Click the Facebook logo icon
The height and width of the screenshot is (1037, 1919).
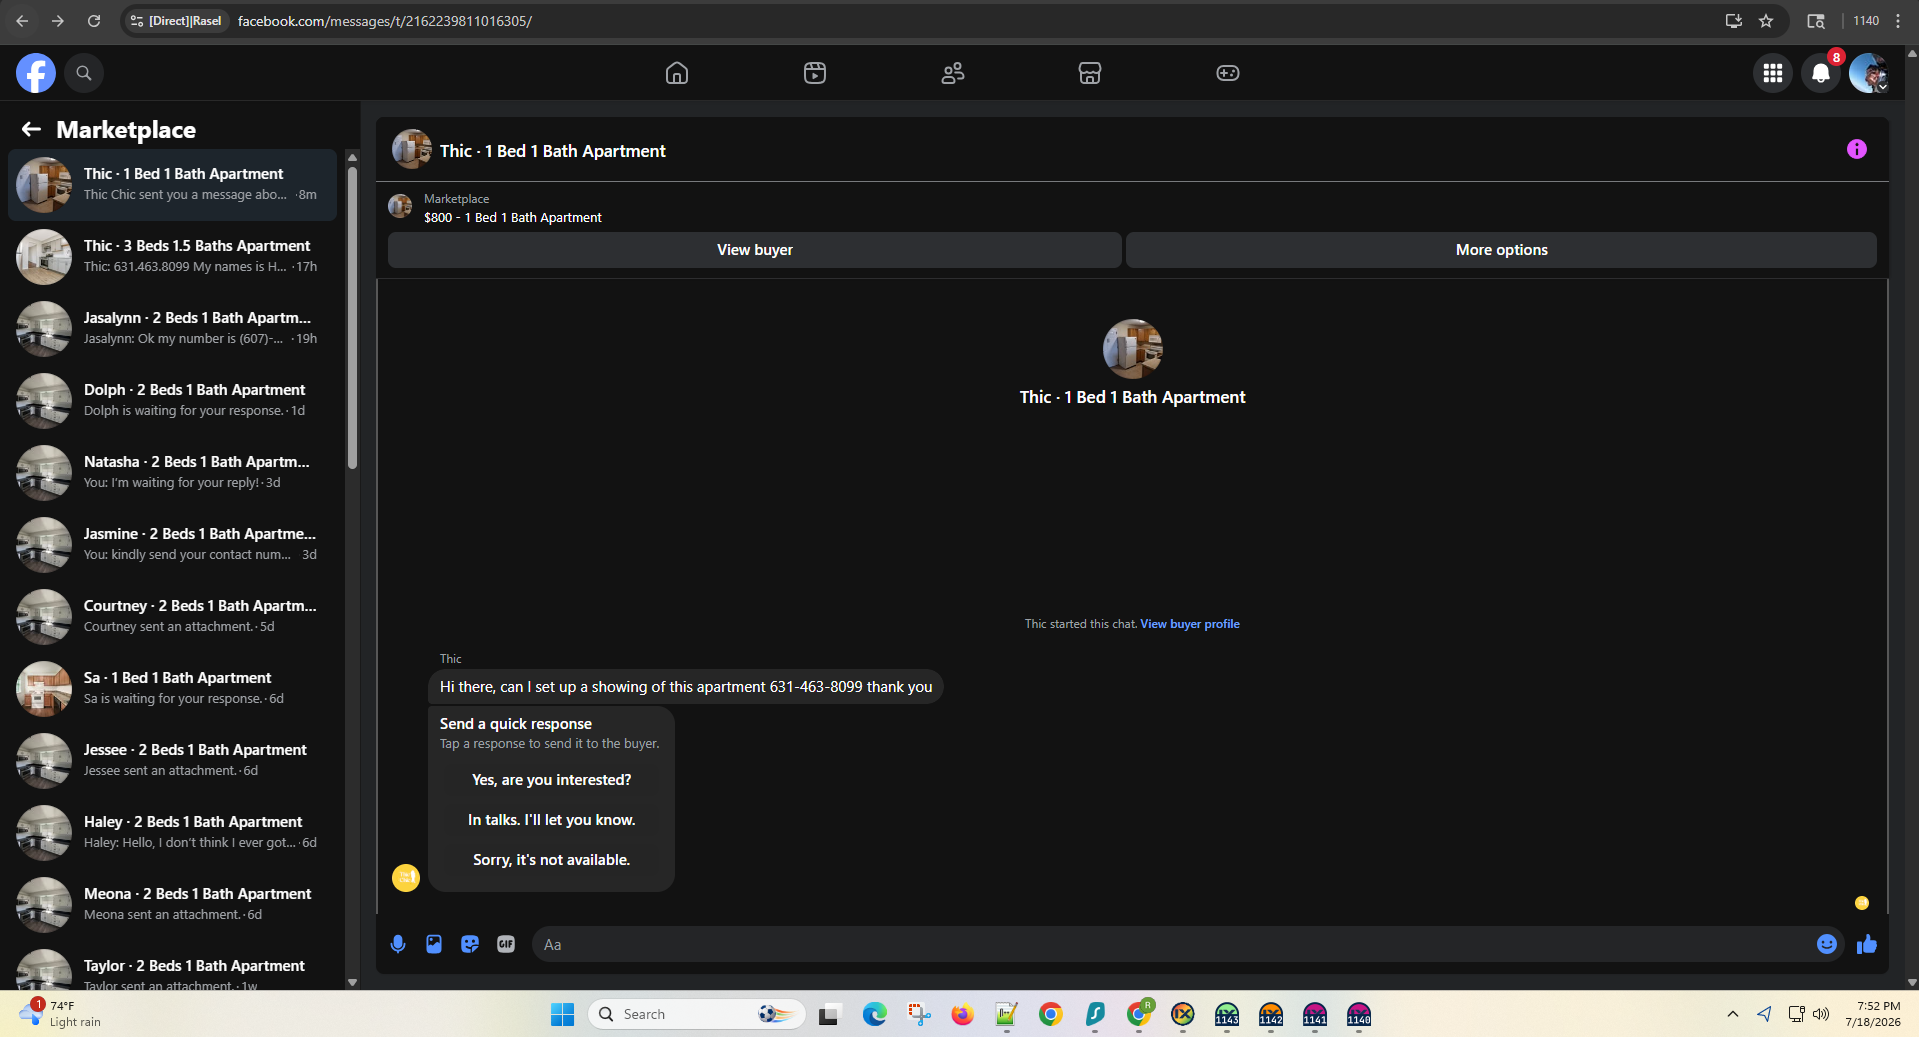point(36,73)
